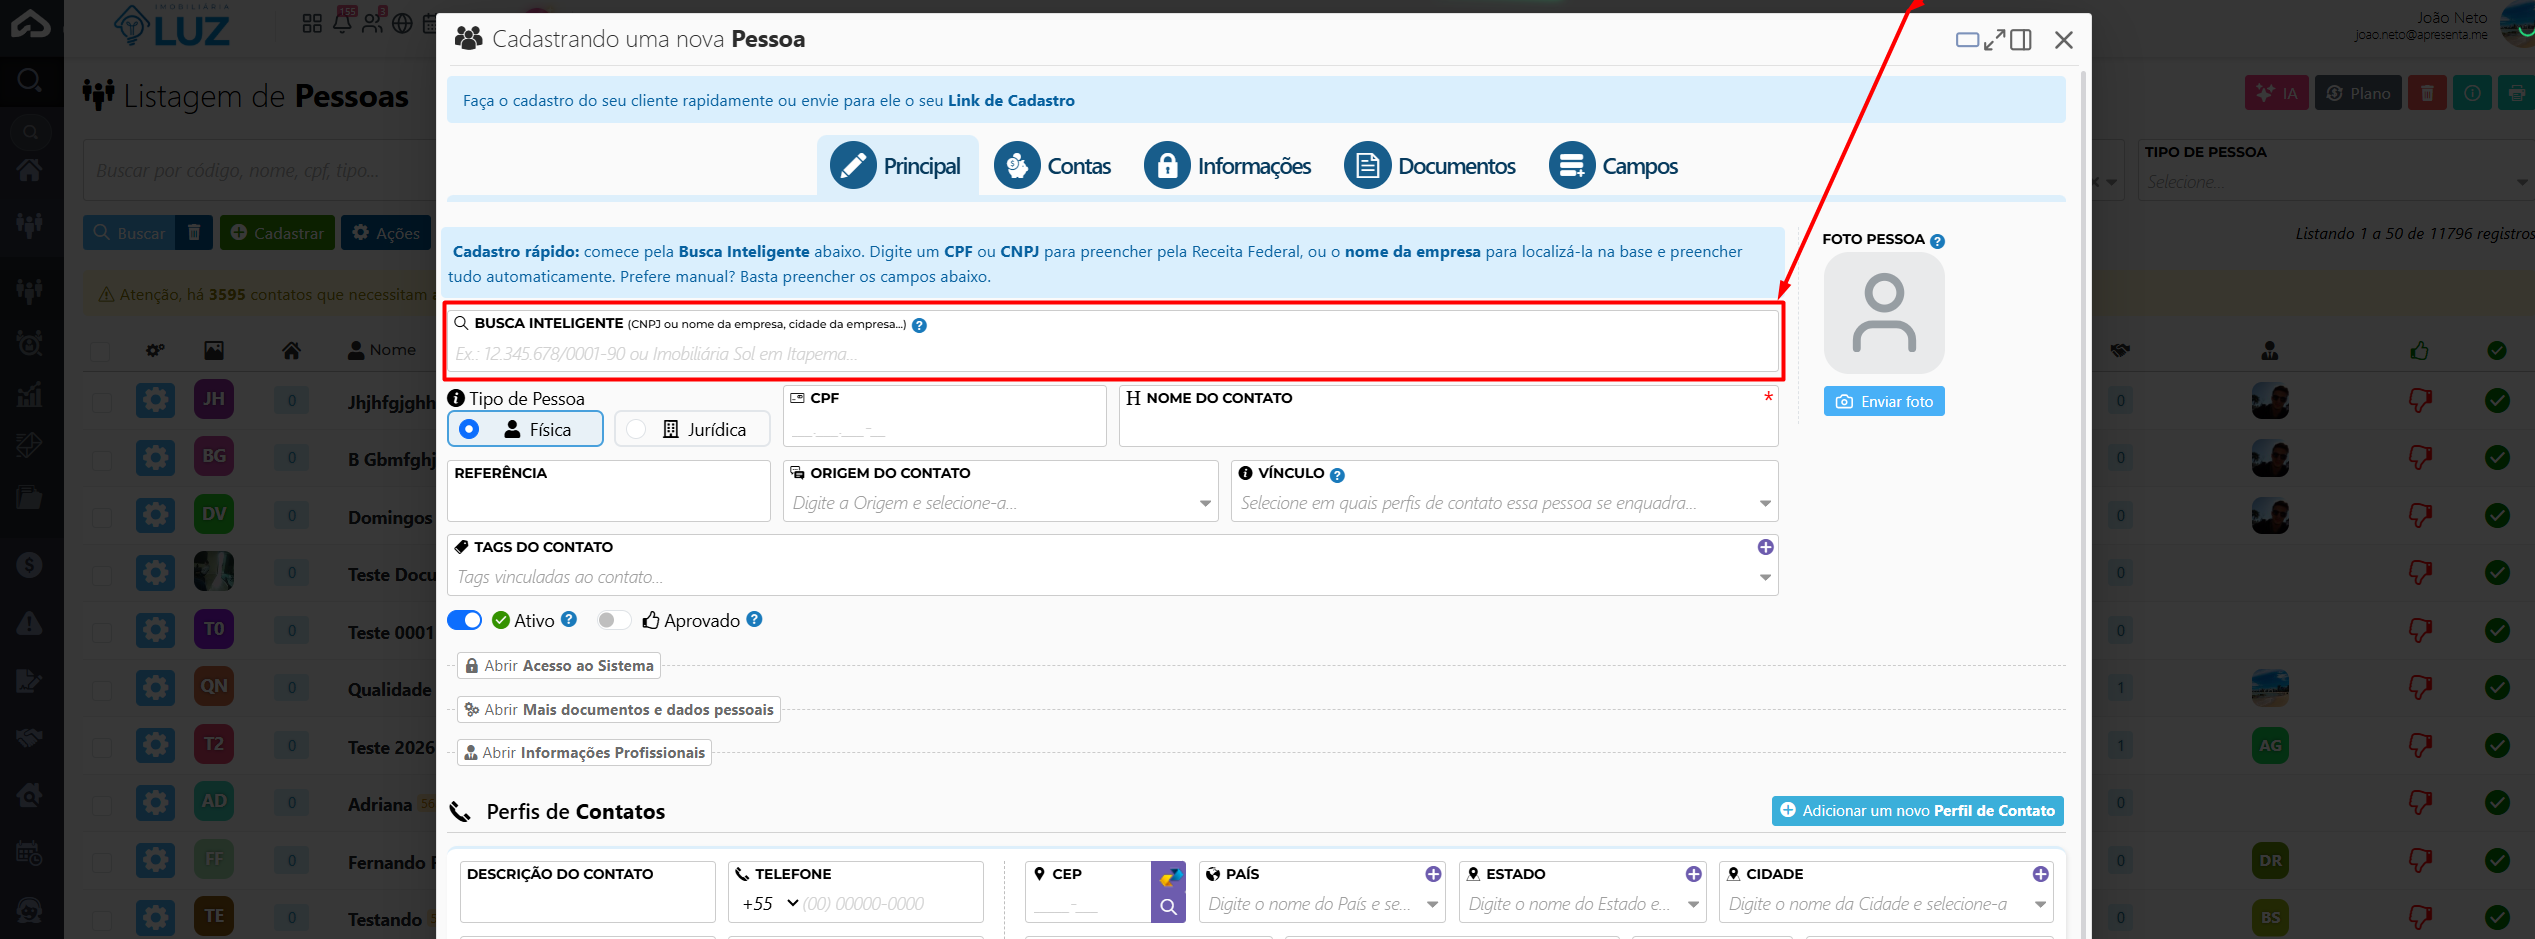This screenshot has height=939, width=2535.
Task: Click Adicionar um novo Perfil de Contato
Action: point(1917,811)
